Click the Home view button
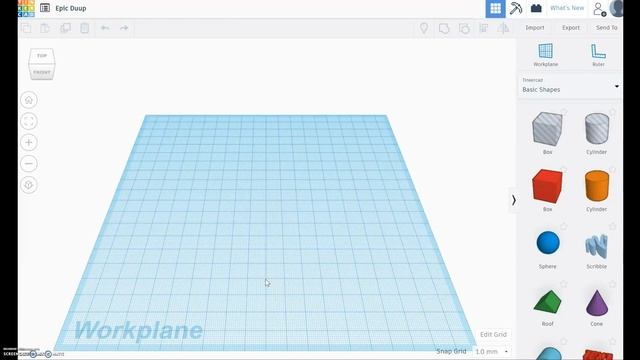640x360 pixels. click(29, 100)
